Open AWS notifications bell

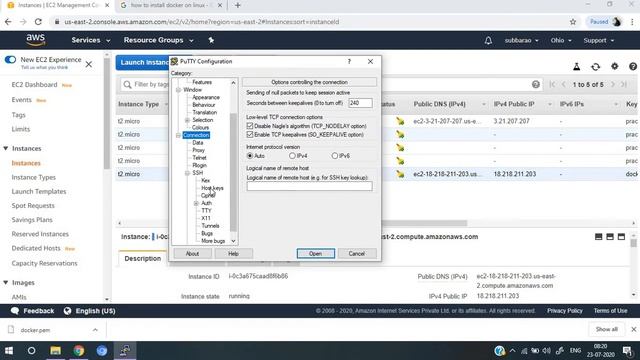[x=488, y=40]
